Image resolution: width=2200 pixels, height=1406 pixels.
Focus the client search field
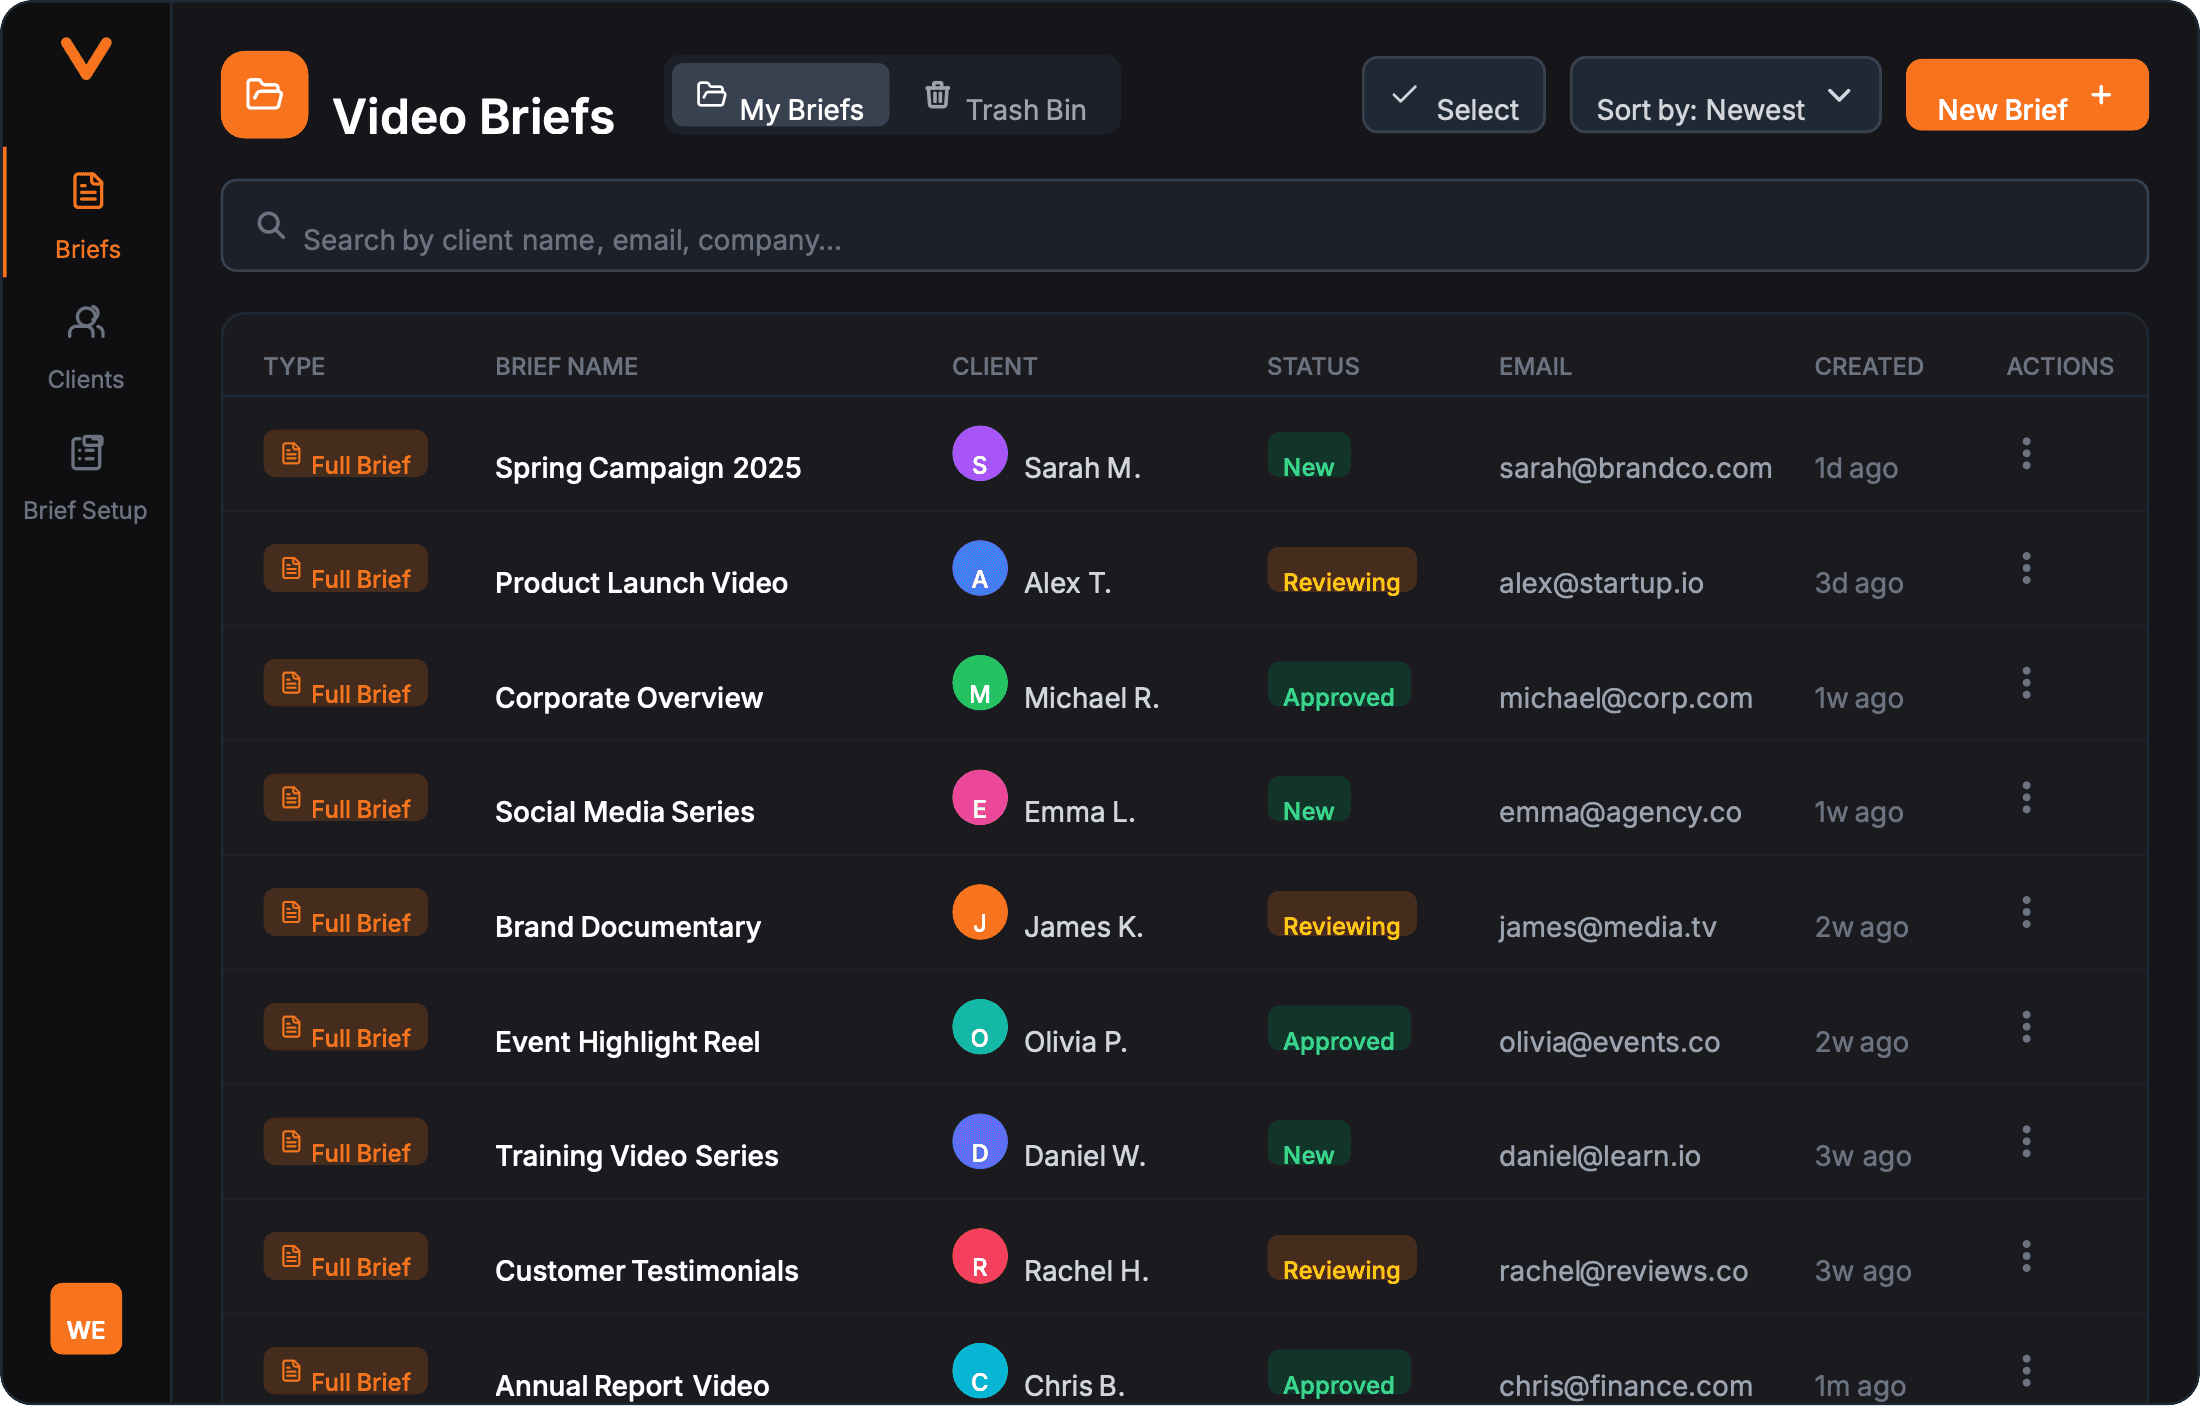tap(1184, 226)
